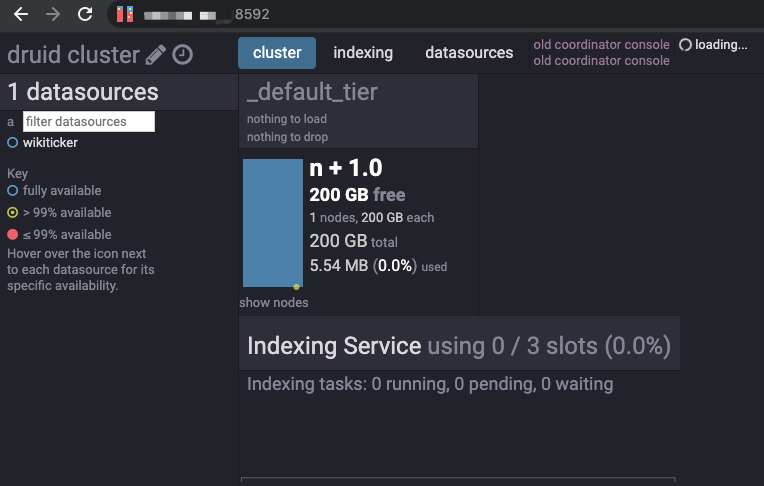Click the _default_tier heading
Screen dimensions: 764x486
pyautogui.click(x=312, y=92)
